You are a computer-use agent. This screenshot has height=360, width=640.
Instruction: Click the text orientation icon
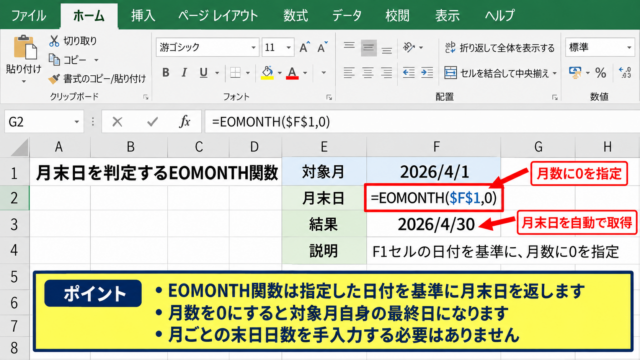coord(409,47)
